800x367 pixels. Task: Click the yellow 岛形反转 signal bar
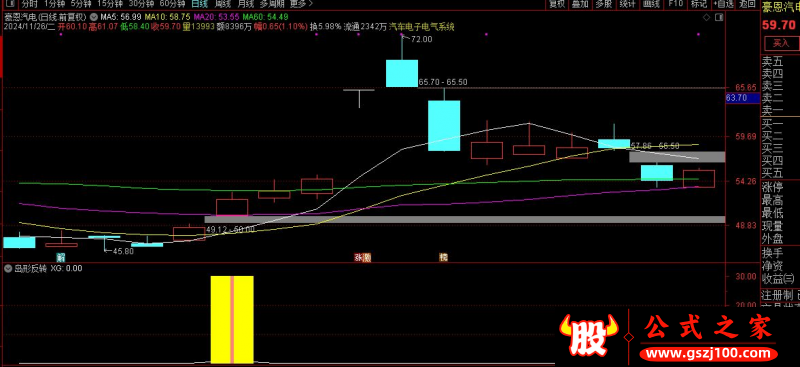click(x=232, y=320)
